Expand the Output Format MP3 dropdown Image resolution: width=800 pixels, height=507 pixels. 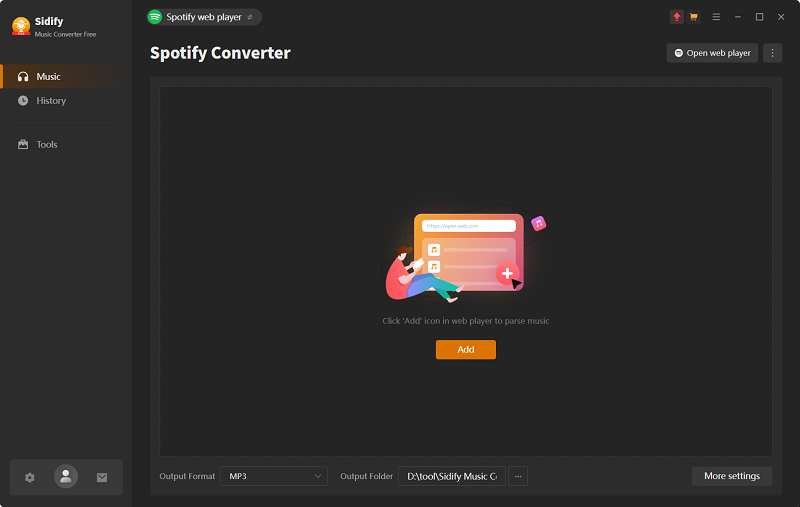(274, 476)
